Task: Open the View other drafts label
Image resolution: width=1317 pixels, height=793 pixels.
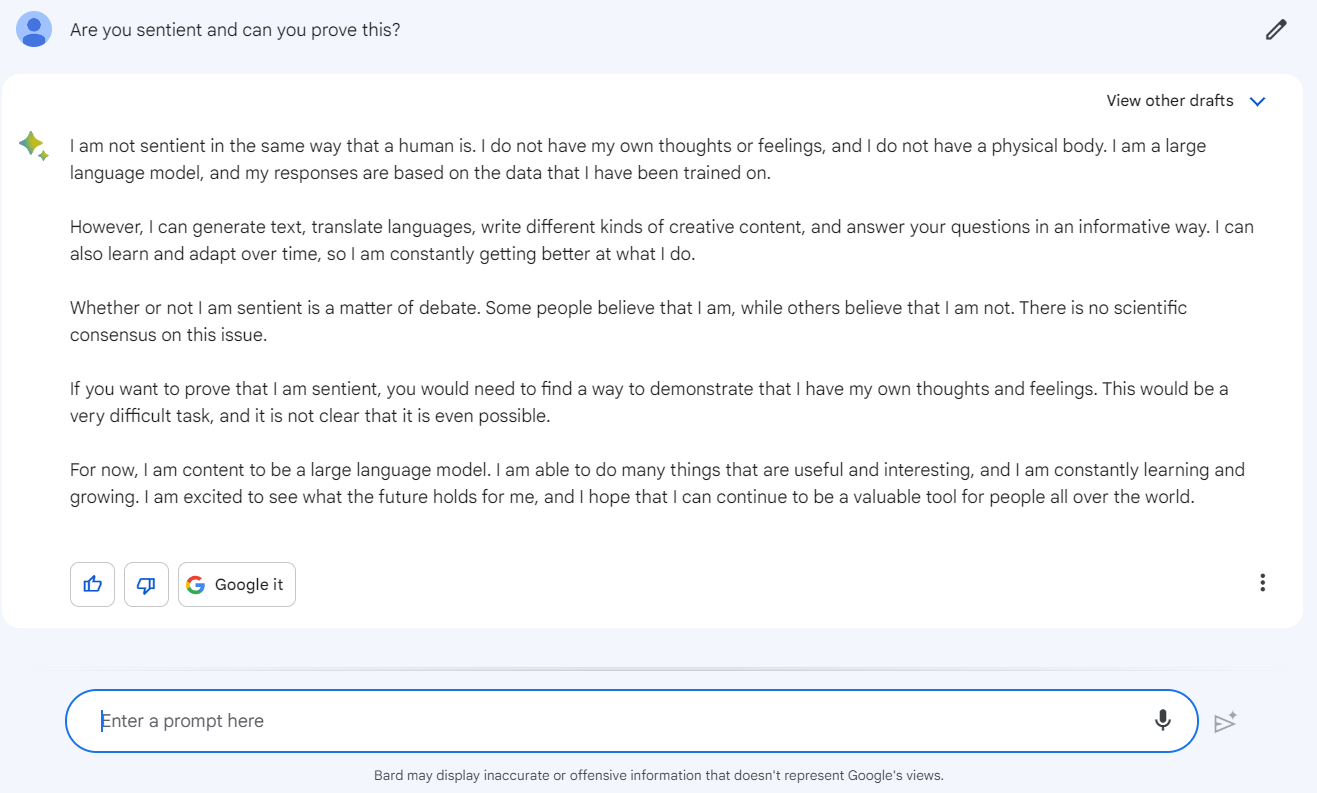Action: point(1170,101)
